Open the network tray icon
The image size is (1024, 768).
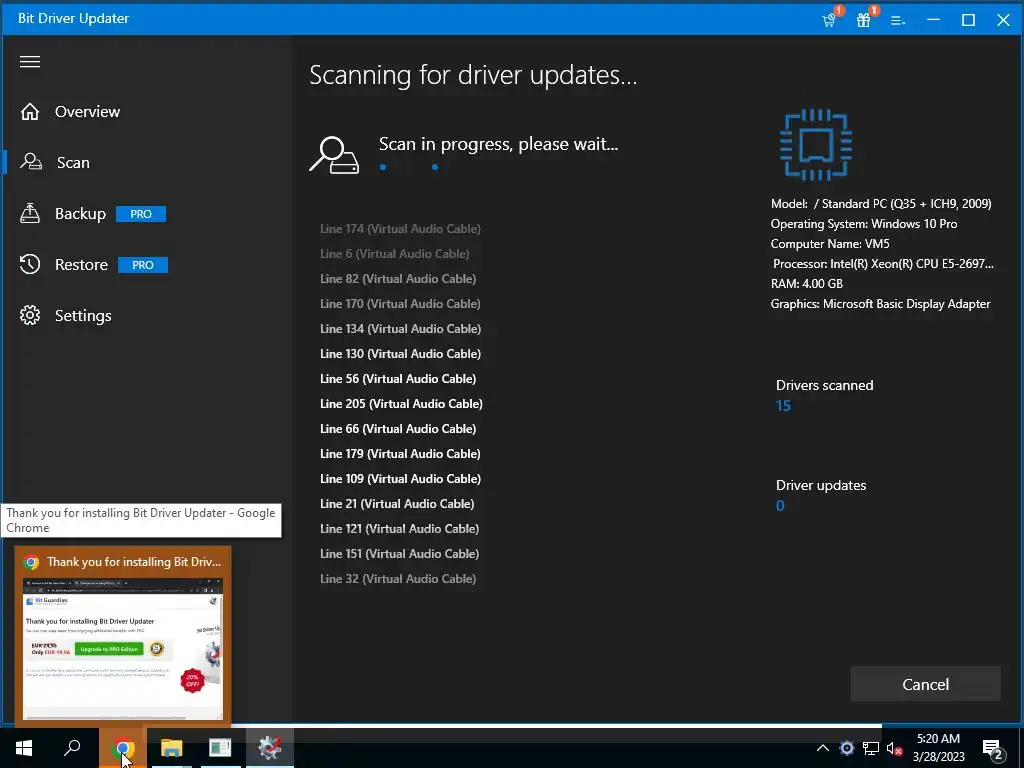click(871, 748)
